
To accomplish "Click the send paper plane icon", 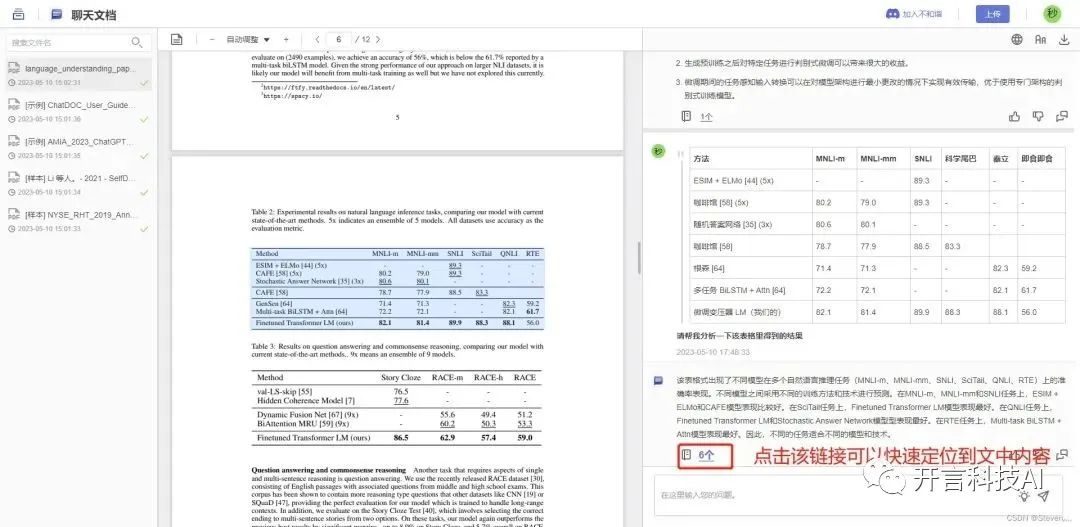I will pos(1043,495).
